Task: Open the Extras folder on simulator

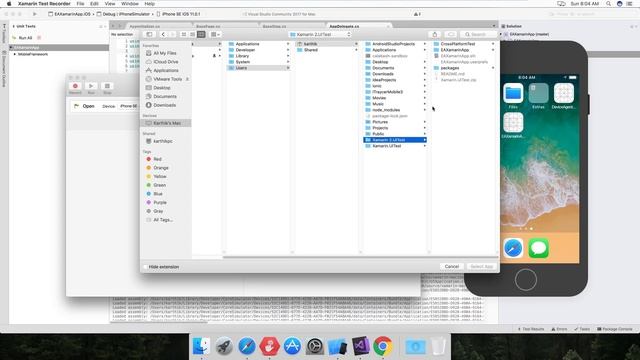Action: [x=538, y=93]
